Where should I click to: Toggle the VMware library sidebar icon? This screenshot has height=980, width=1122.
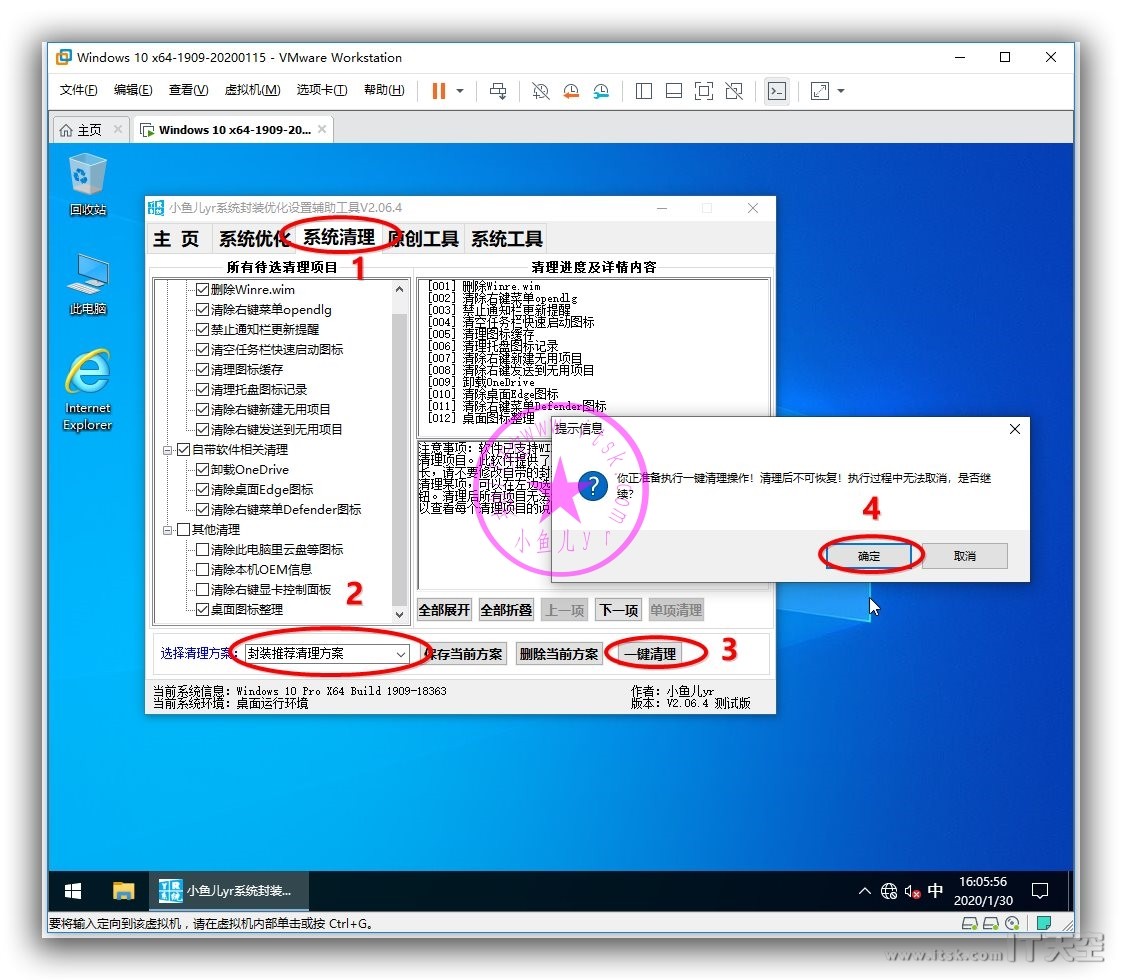click(643, 91)
